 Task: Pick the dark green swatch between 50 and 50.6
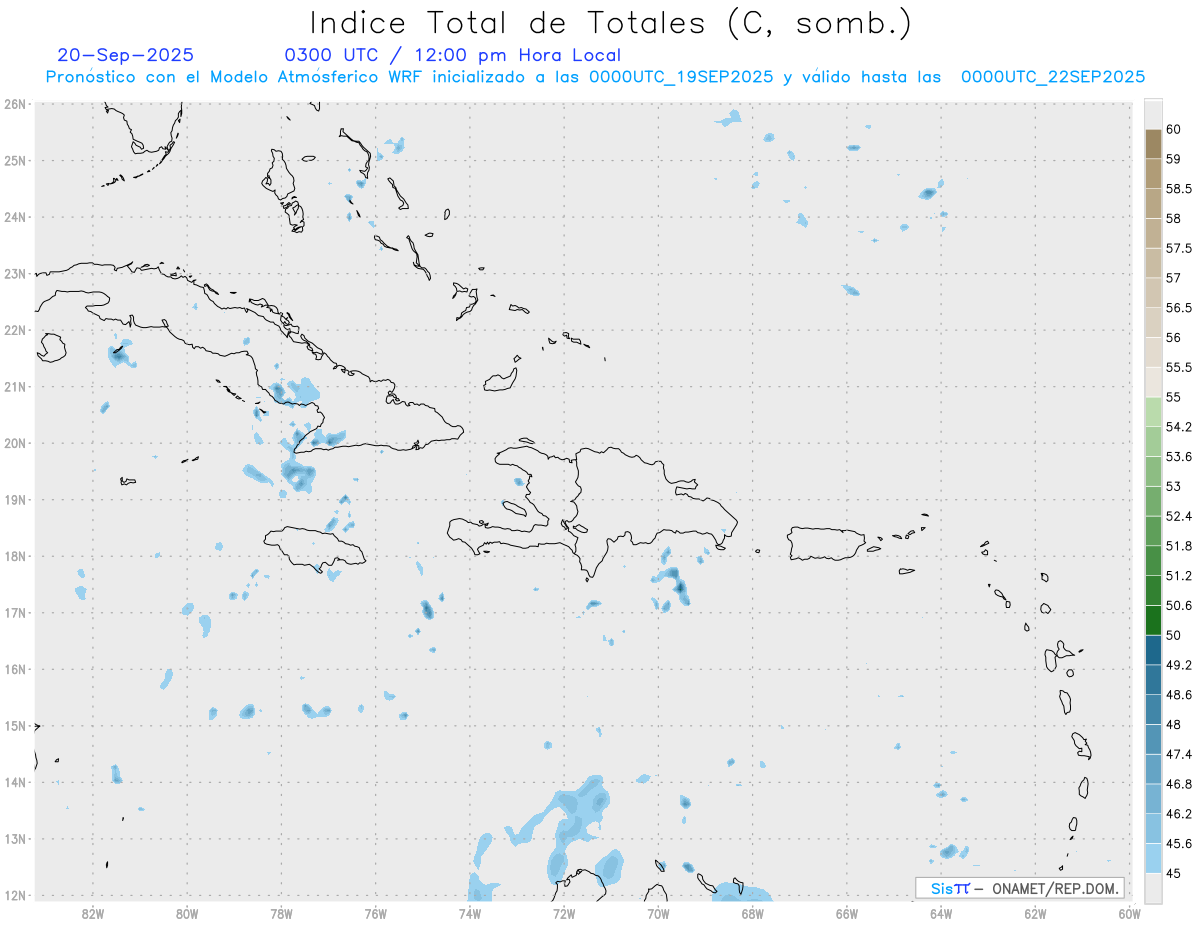(x=1153, y=620)
